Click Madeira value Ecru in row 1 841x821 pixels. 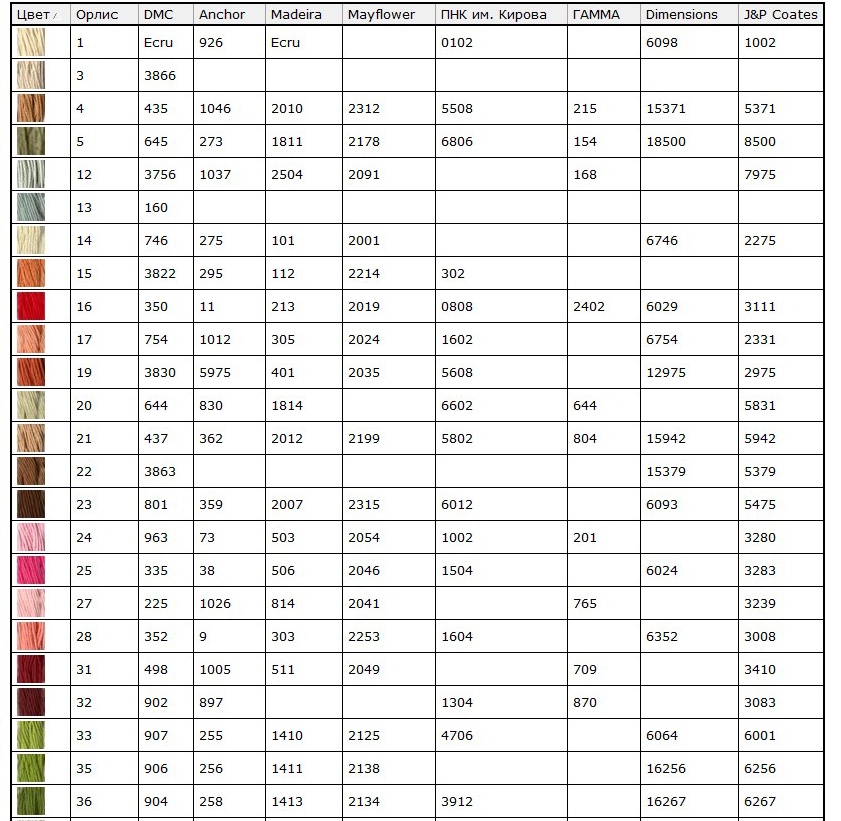click(x=285, y=42)
